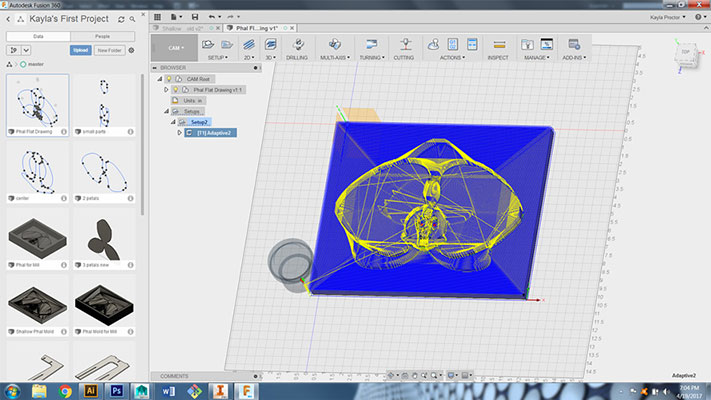
Task: Click the ViewCube TOP face
Action: pos(685,54)
